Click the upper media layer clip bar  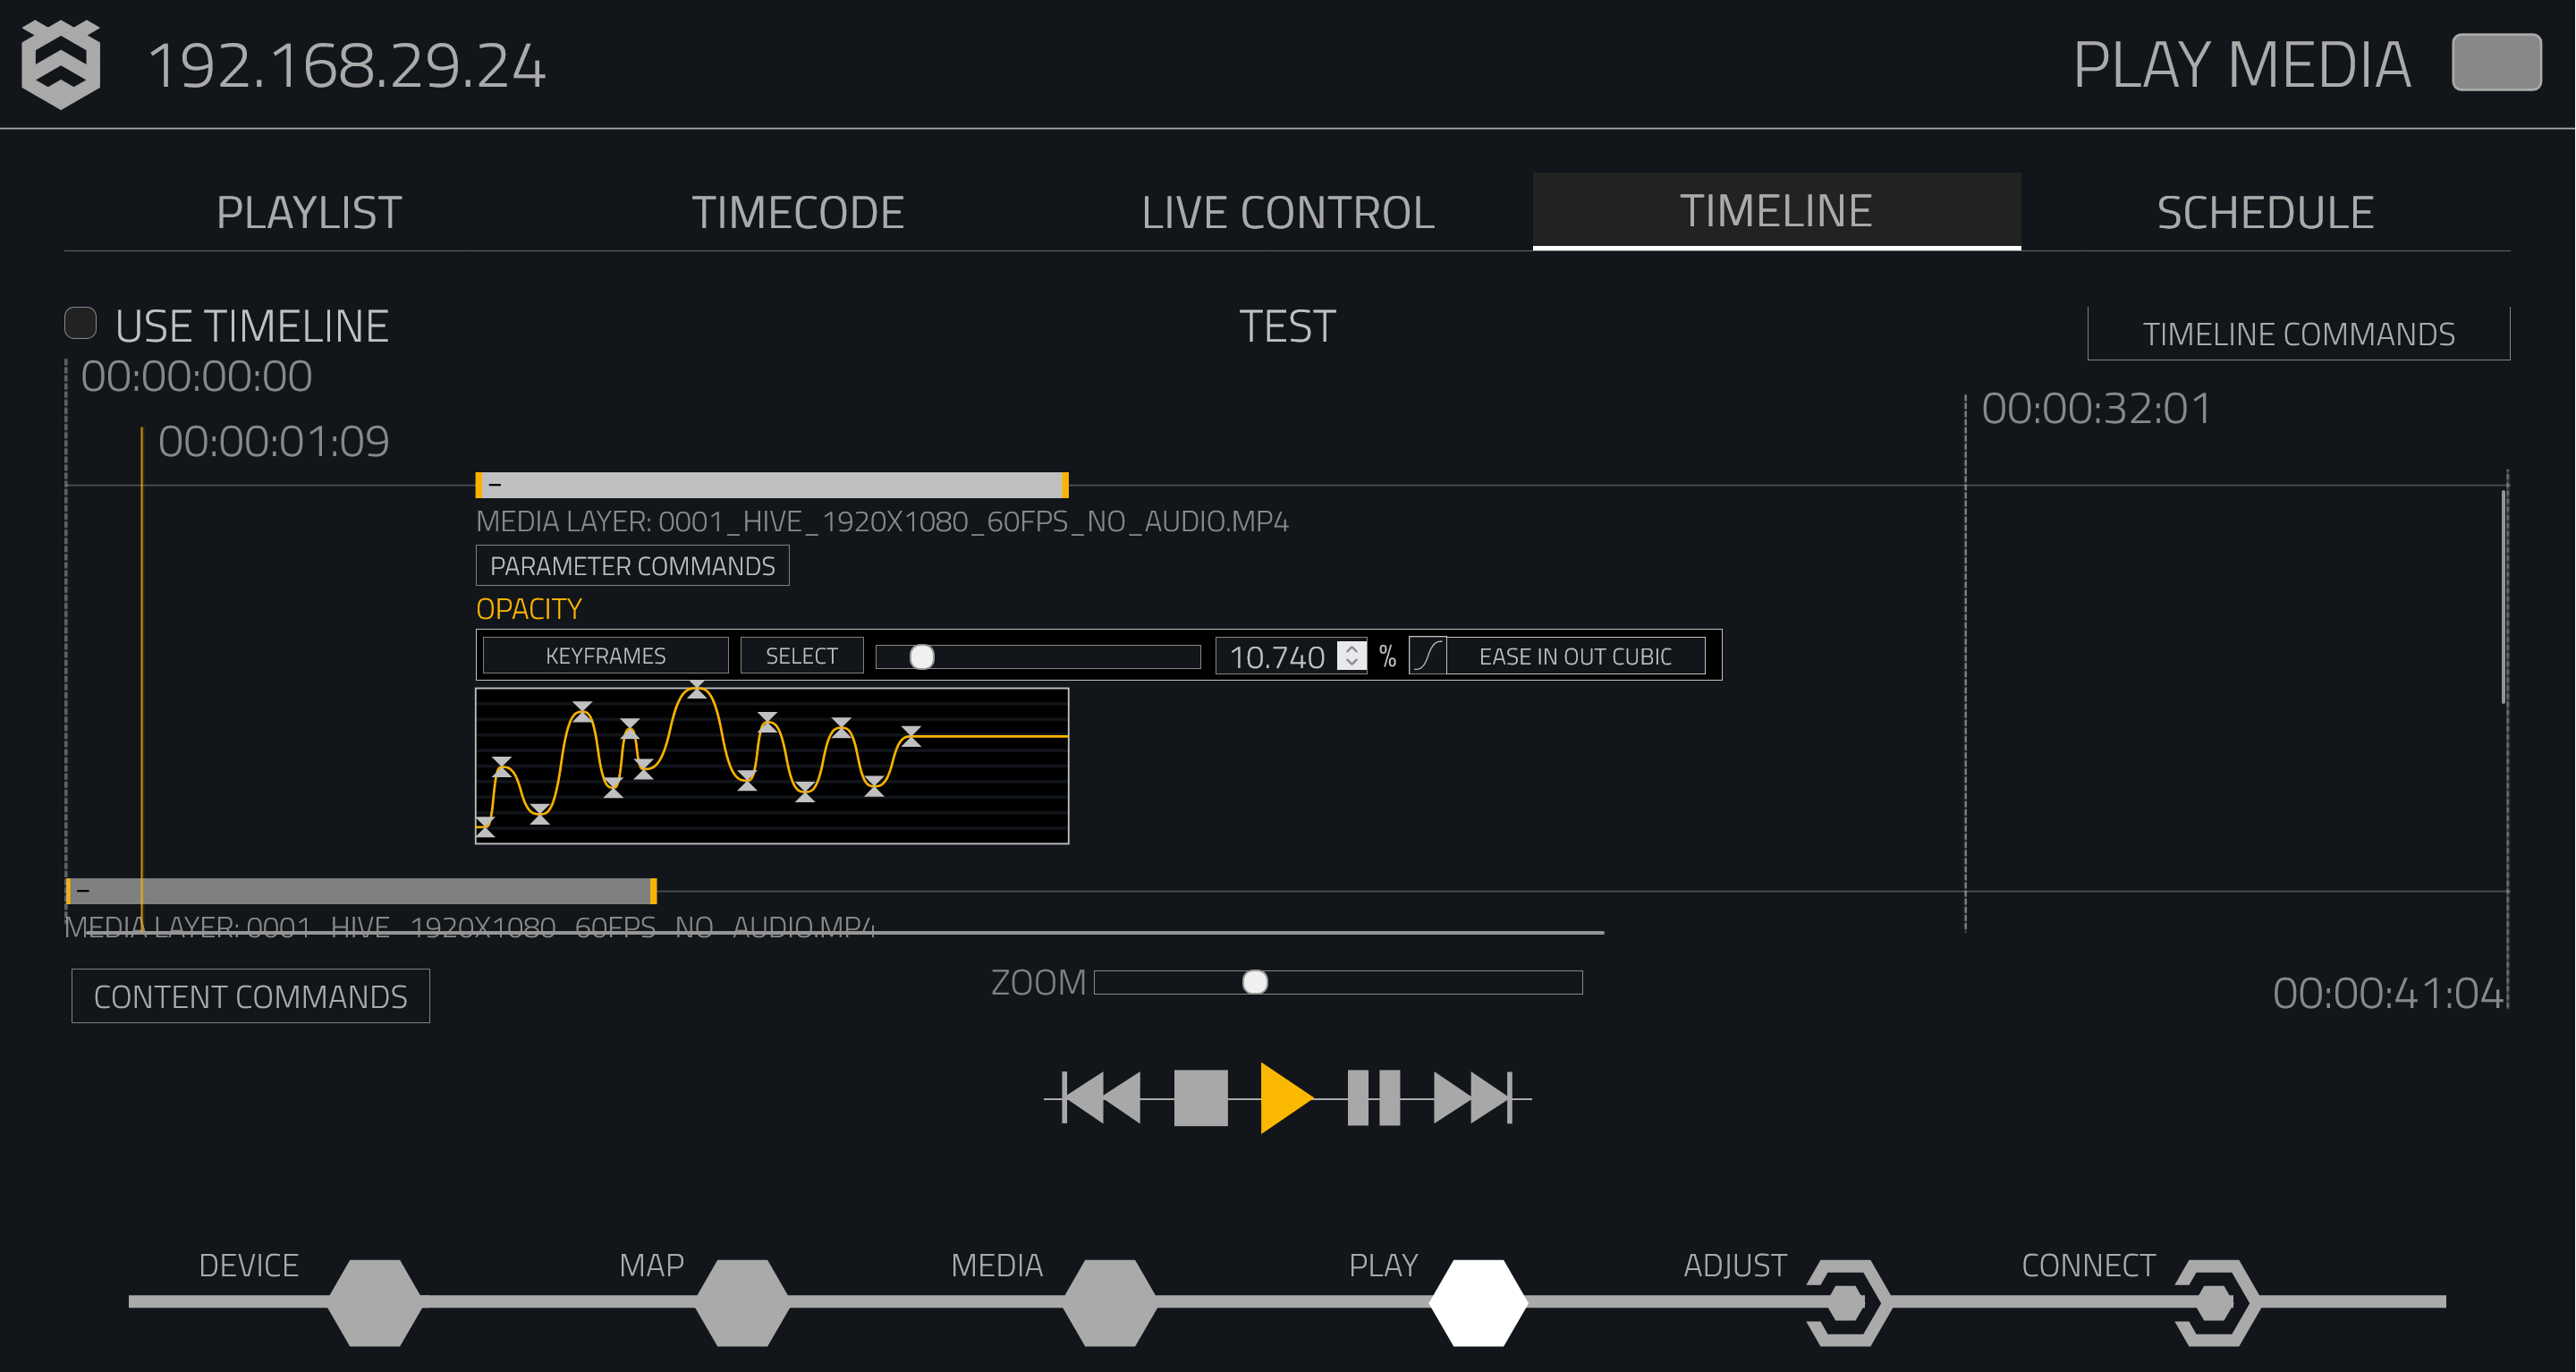[x=772, y=485]
